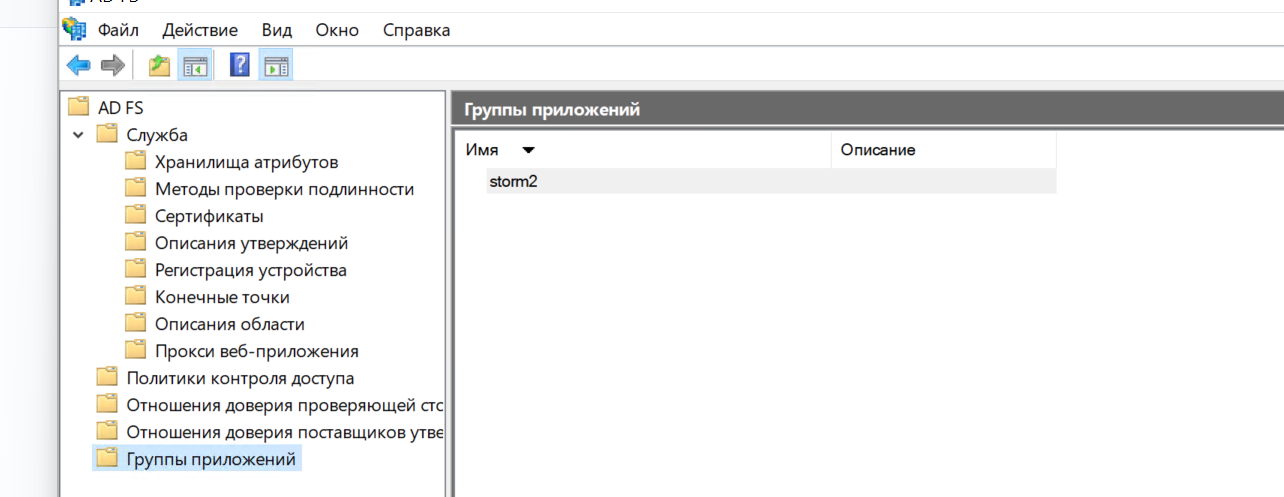The width and height of the screenshot is (1284, 497).
Task: Click the Back arrow toolbar icon
Action: click(x=78, y=66)
